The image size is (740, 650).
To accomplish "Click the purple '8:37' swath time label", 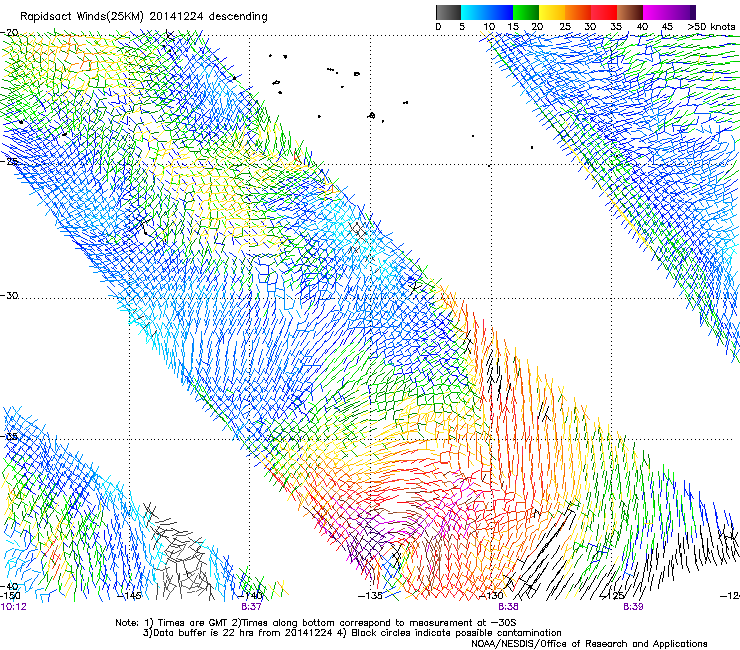I will tap(251, 607).
